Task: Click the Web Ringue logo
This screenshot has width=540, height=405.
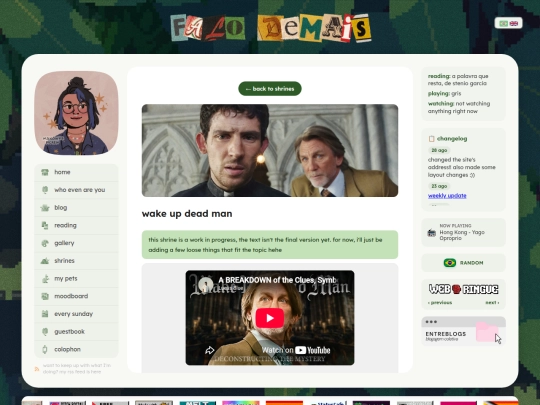Action: pyautogui.click(x=464, y=289)
